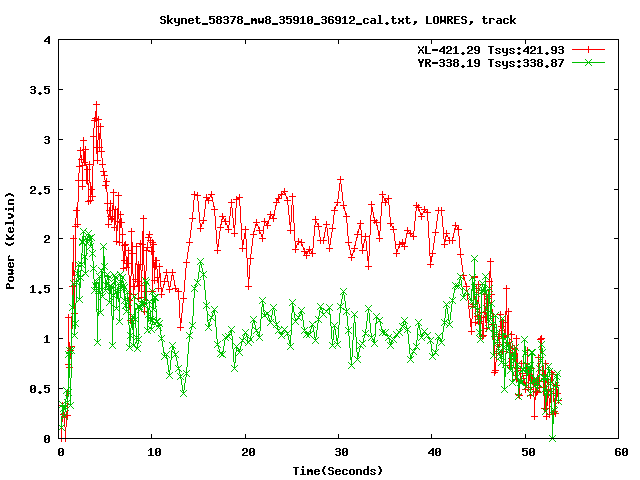Click the x-axis tick label 60
This screenshot has width=640, height=480.
[621, 452]
